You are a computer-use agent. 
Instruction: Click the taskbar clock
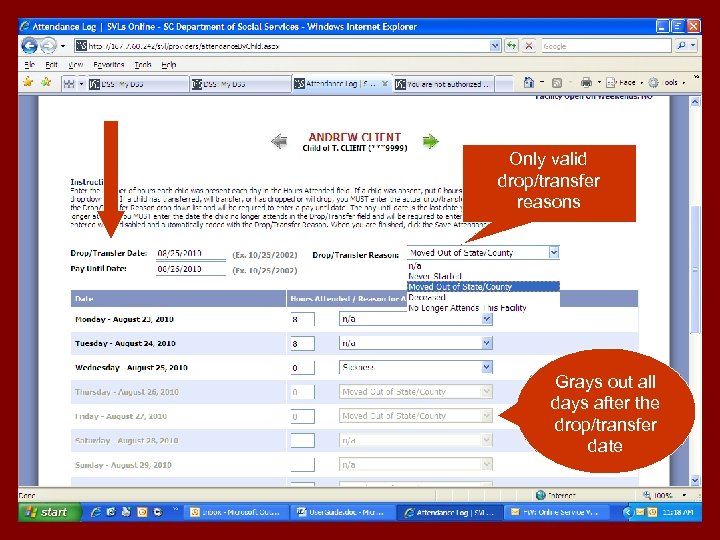[678, 512]
